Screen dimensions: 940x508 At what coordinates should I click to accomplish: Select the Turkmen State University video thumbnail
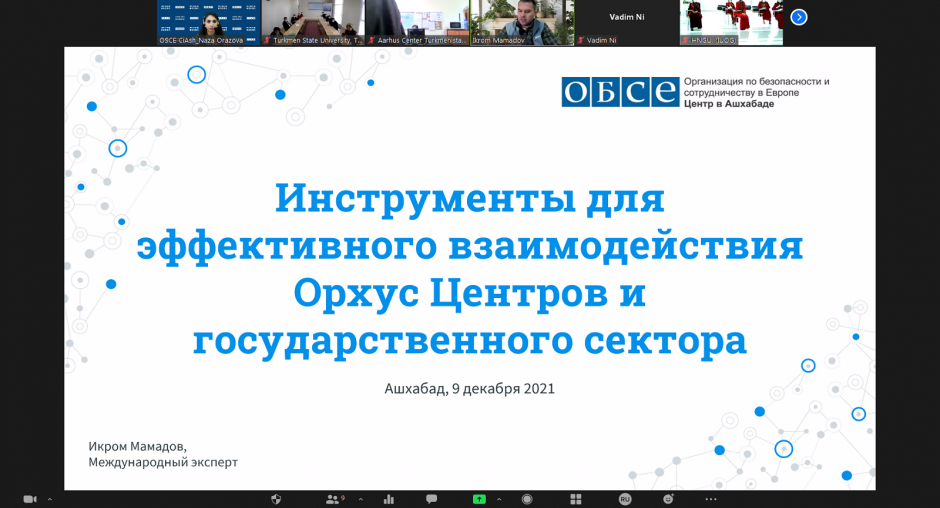pos(312,22)
